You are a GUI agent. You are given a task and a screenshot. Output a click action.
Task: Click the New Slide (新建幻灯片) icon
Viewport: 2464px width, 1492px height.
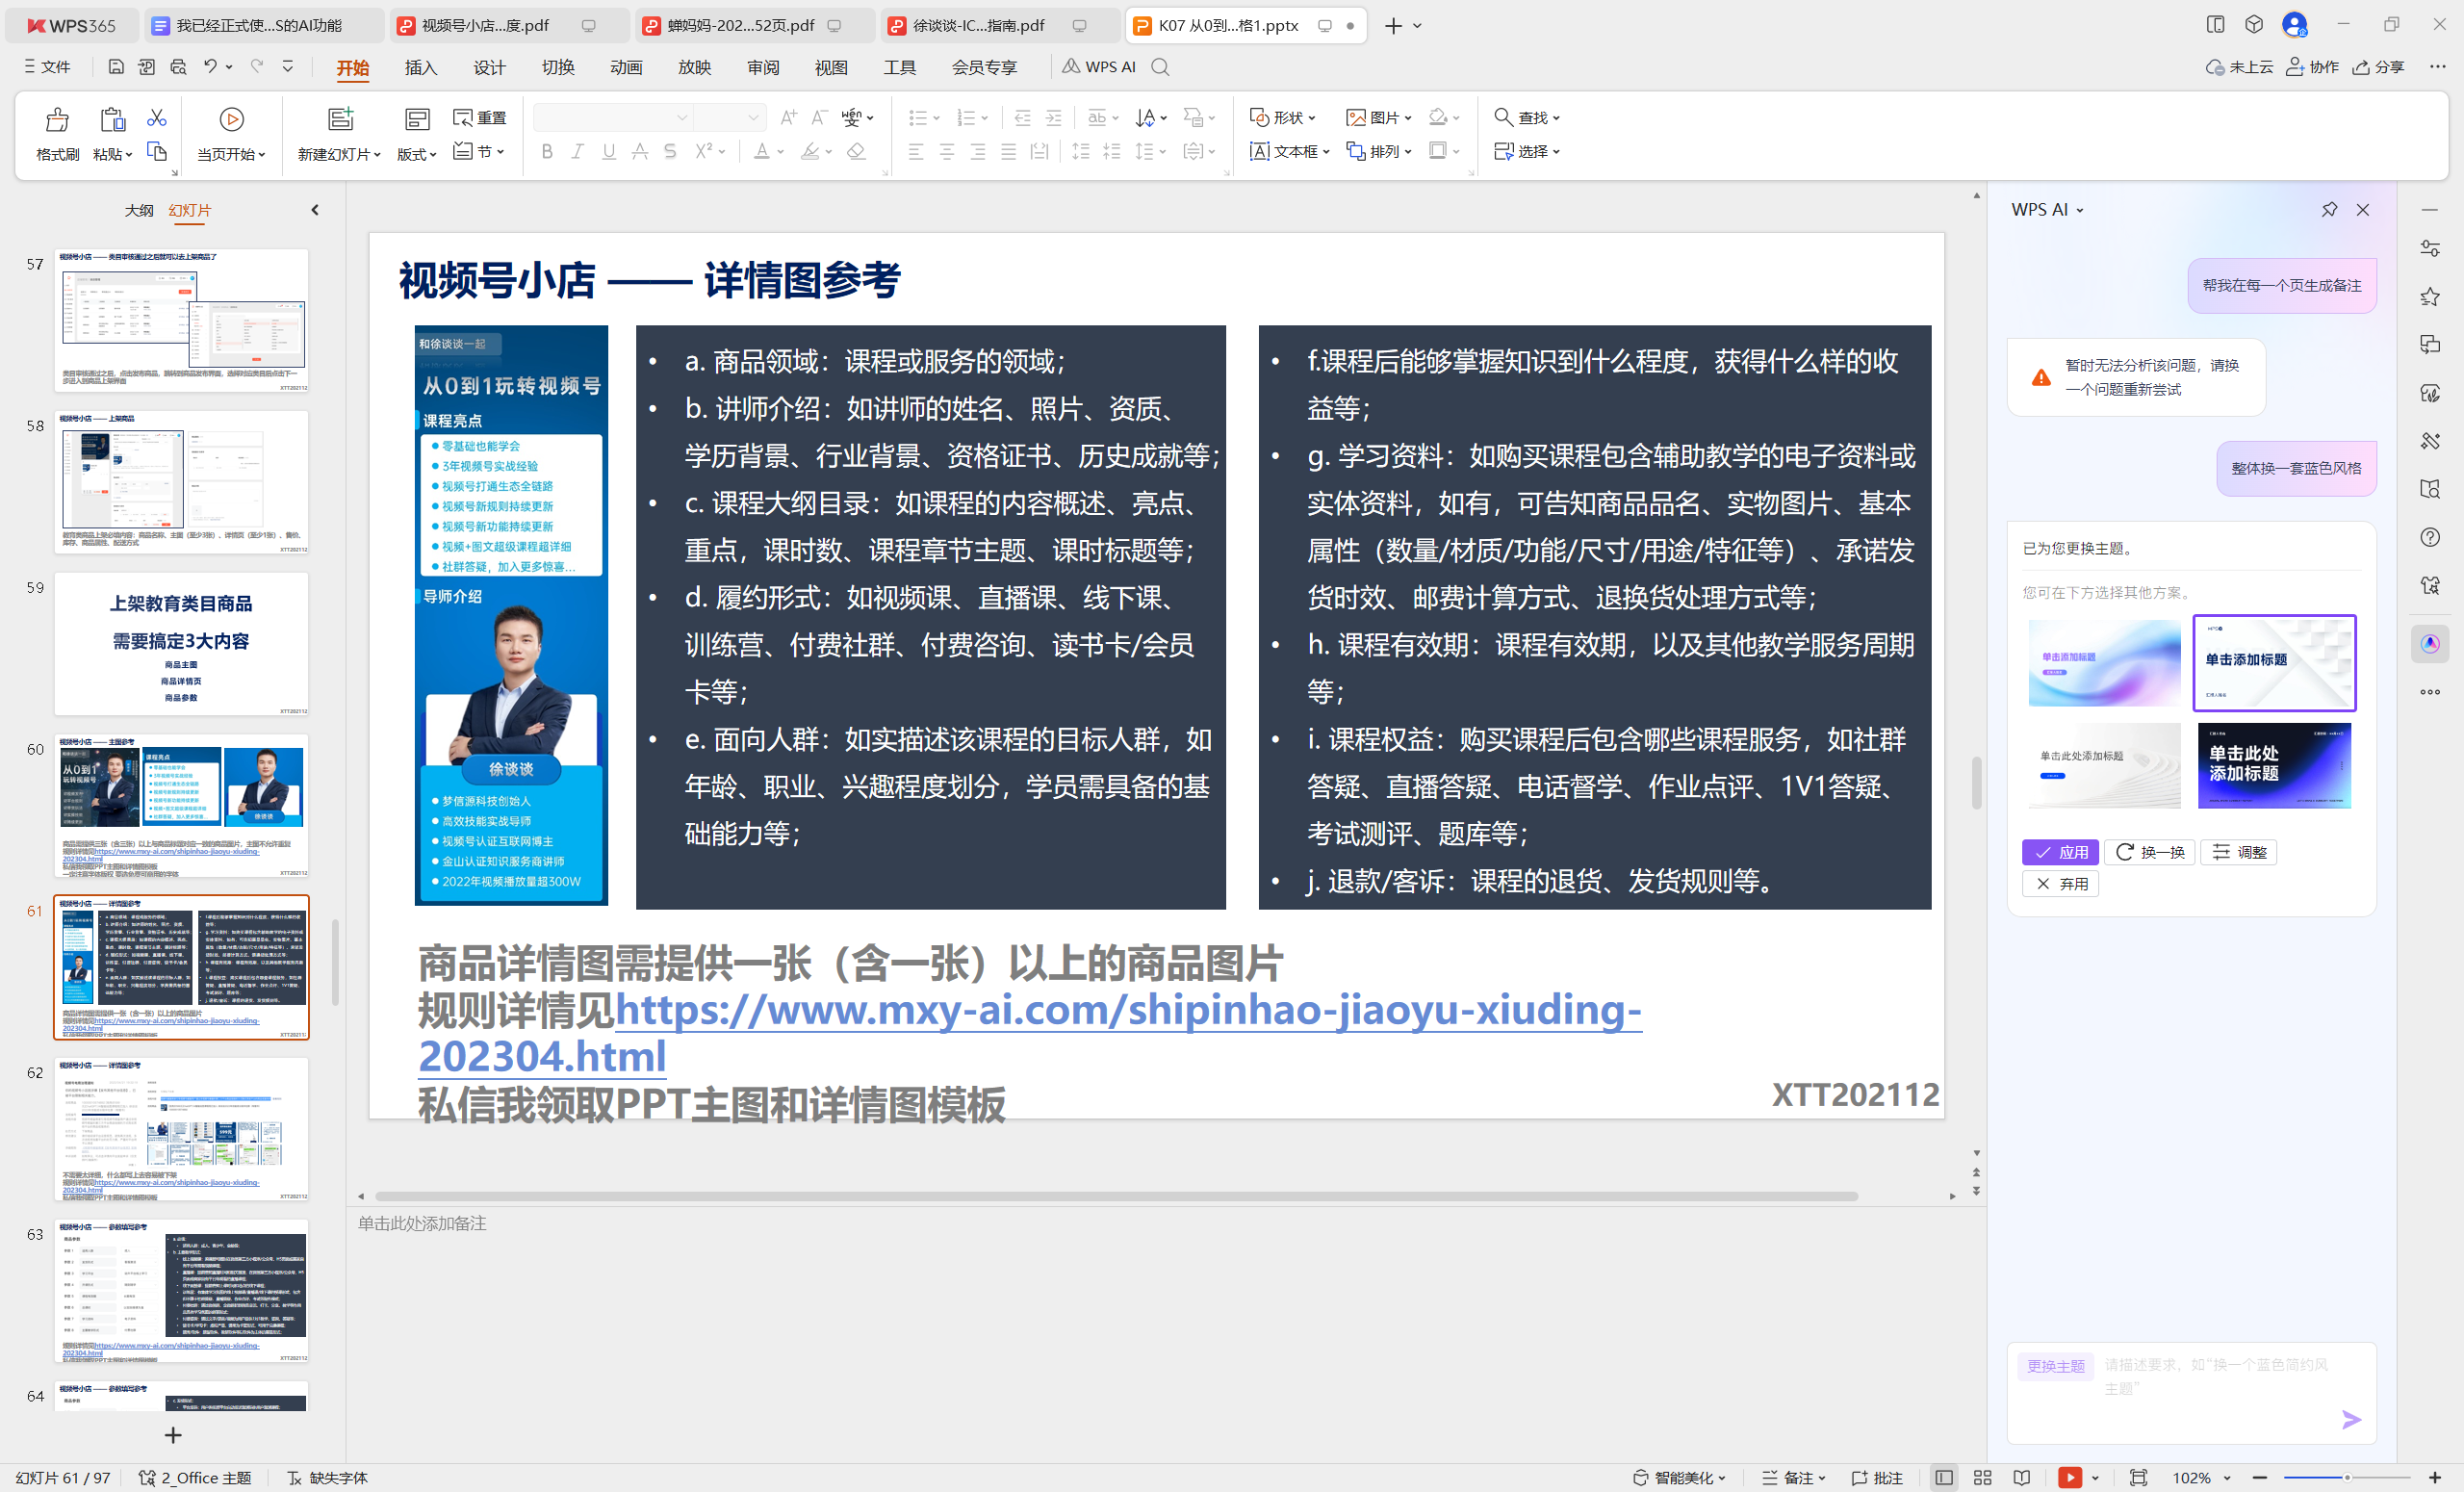tap(340, 119)
